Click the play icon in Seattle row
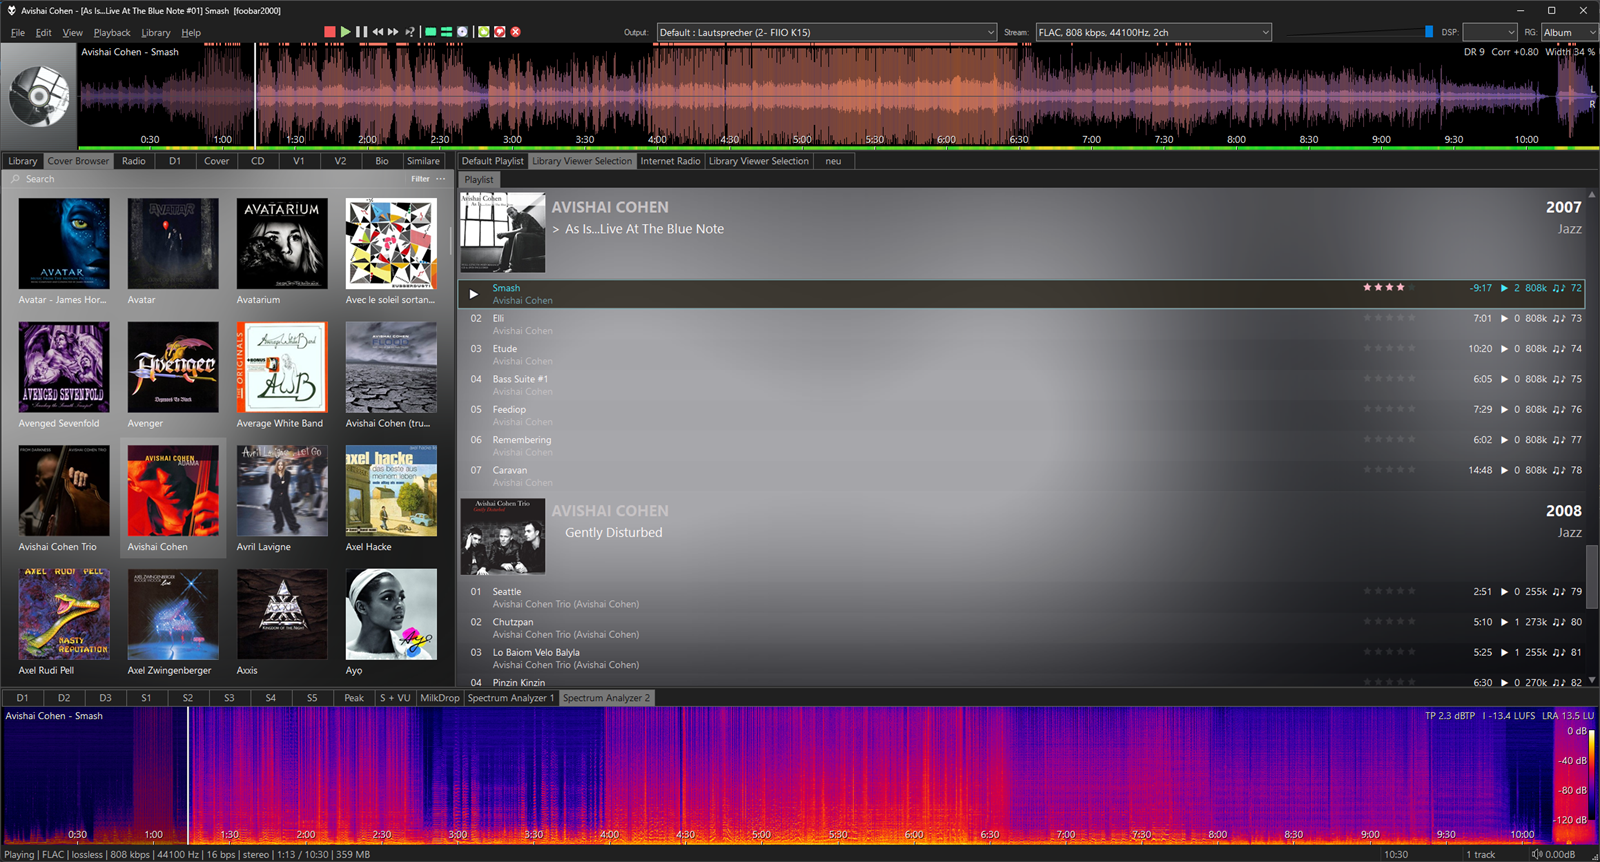Image resolution: width=1600 pixels, height=862 pixels. tap(1504, 592)
